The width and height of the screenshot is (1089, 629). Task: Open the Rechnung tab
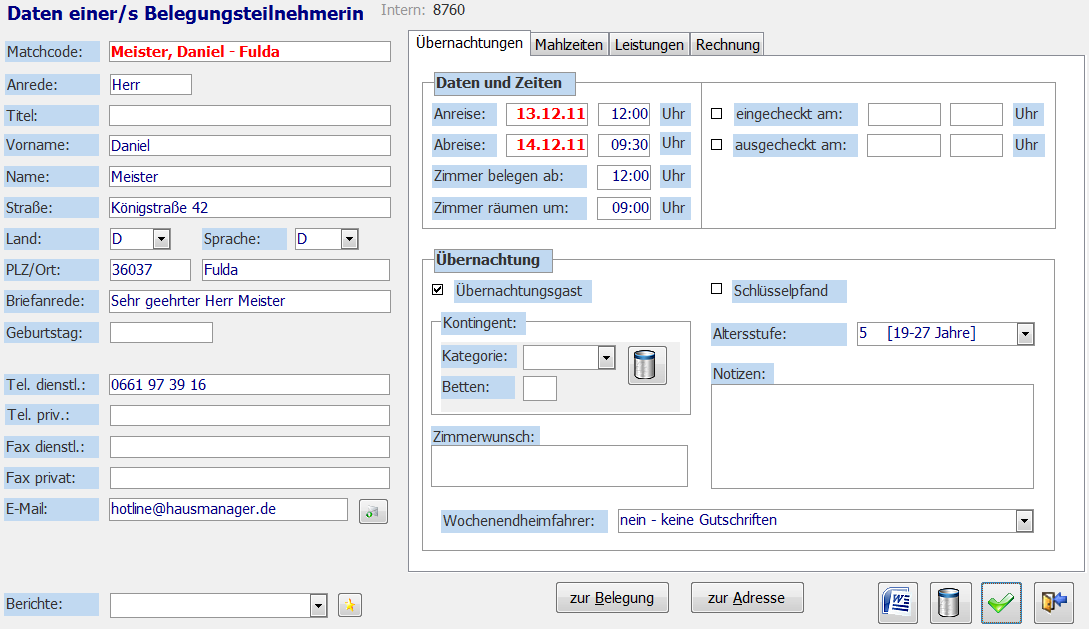728,45
